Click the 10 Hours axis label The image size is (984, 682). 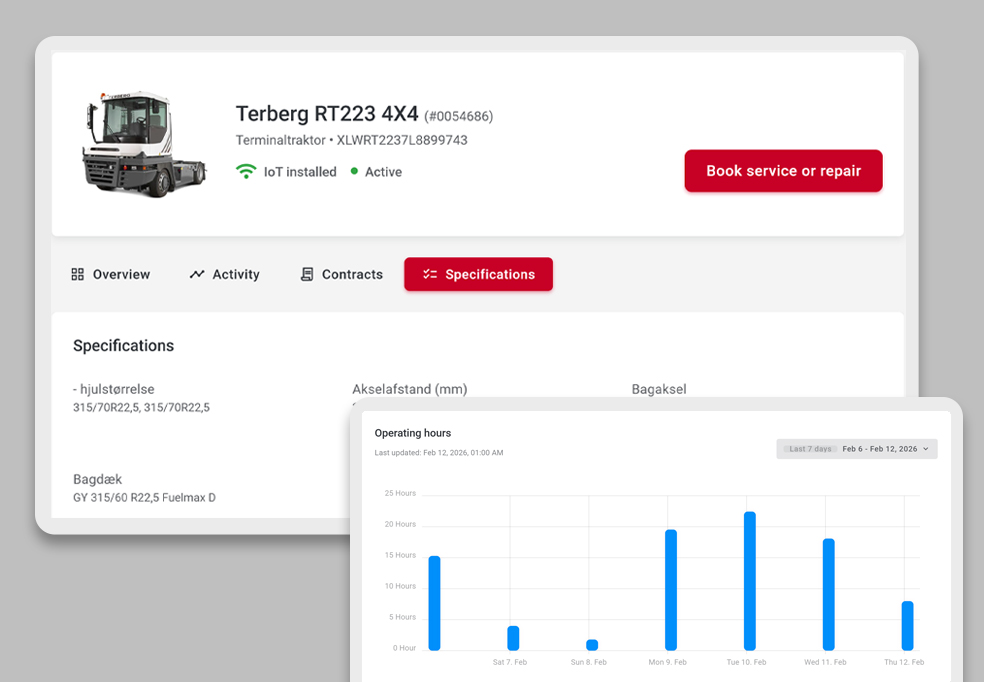tap(400, 586)
